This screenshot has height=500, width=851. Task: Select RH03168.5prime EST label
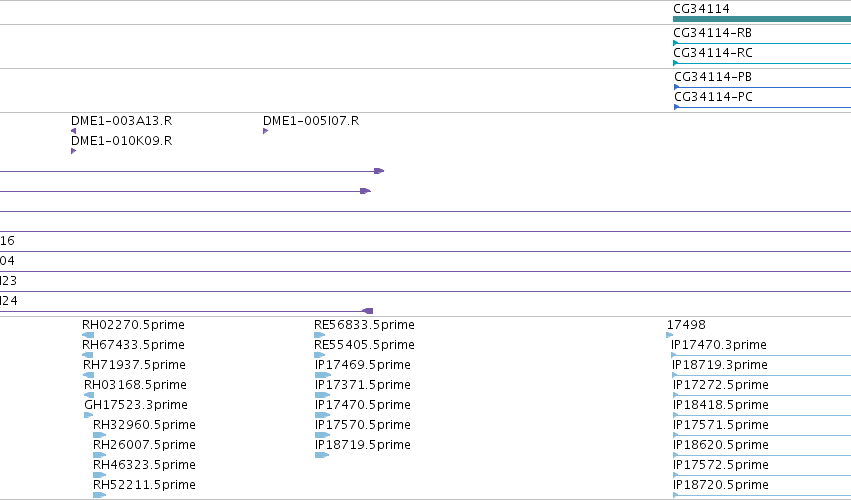click(x=135, y=385)
